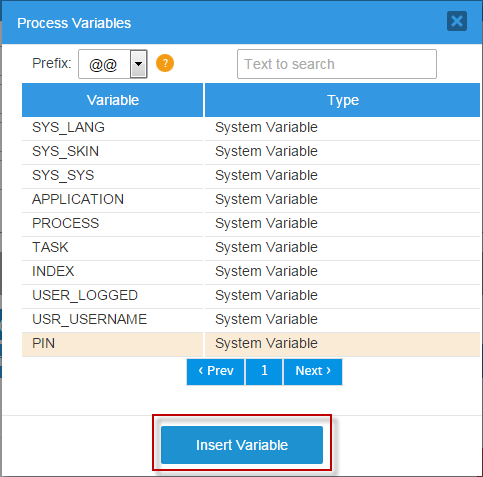
Task: Click the Prefix @@ combo box
Action: point(113,64)
